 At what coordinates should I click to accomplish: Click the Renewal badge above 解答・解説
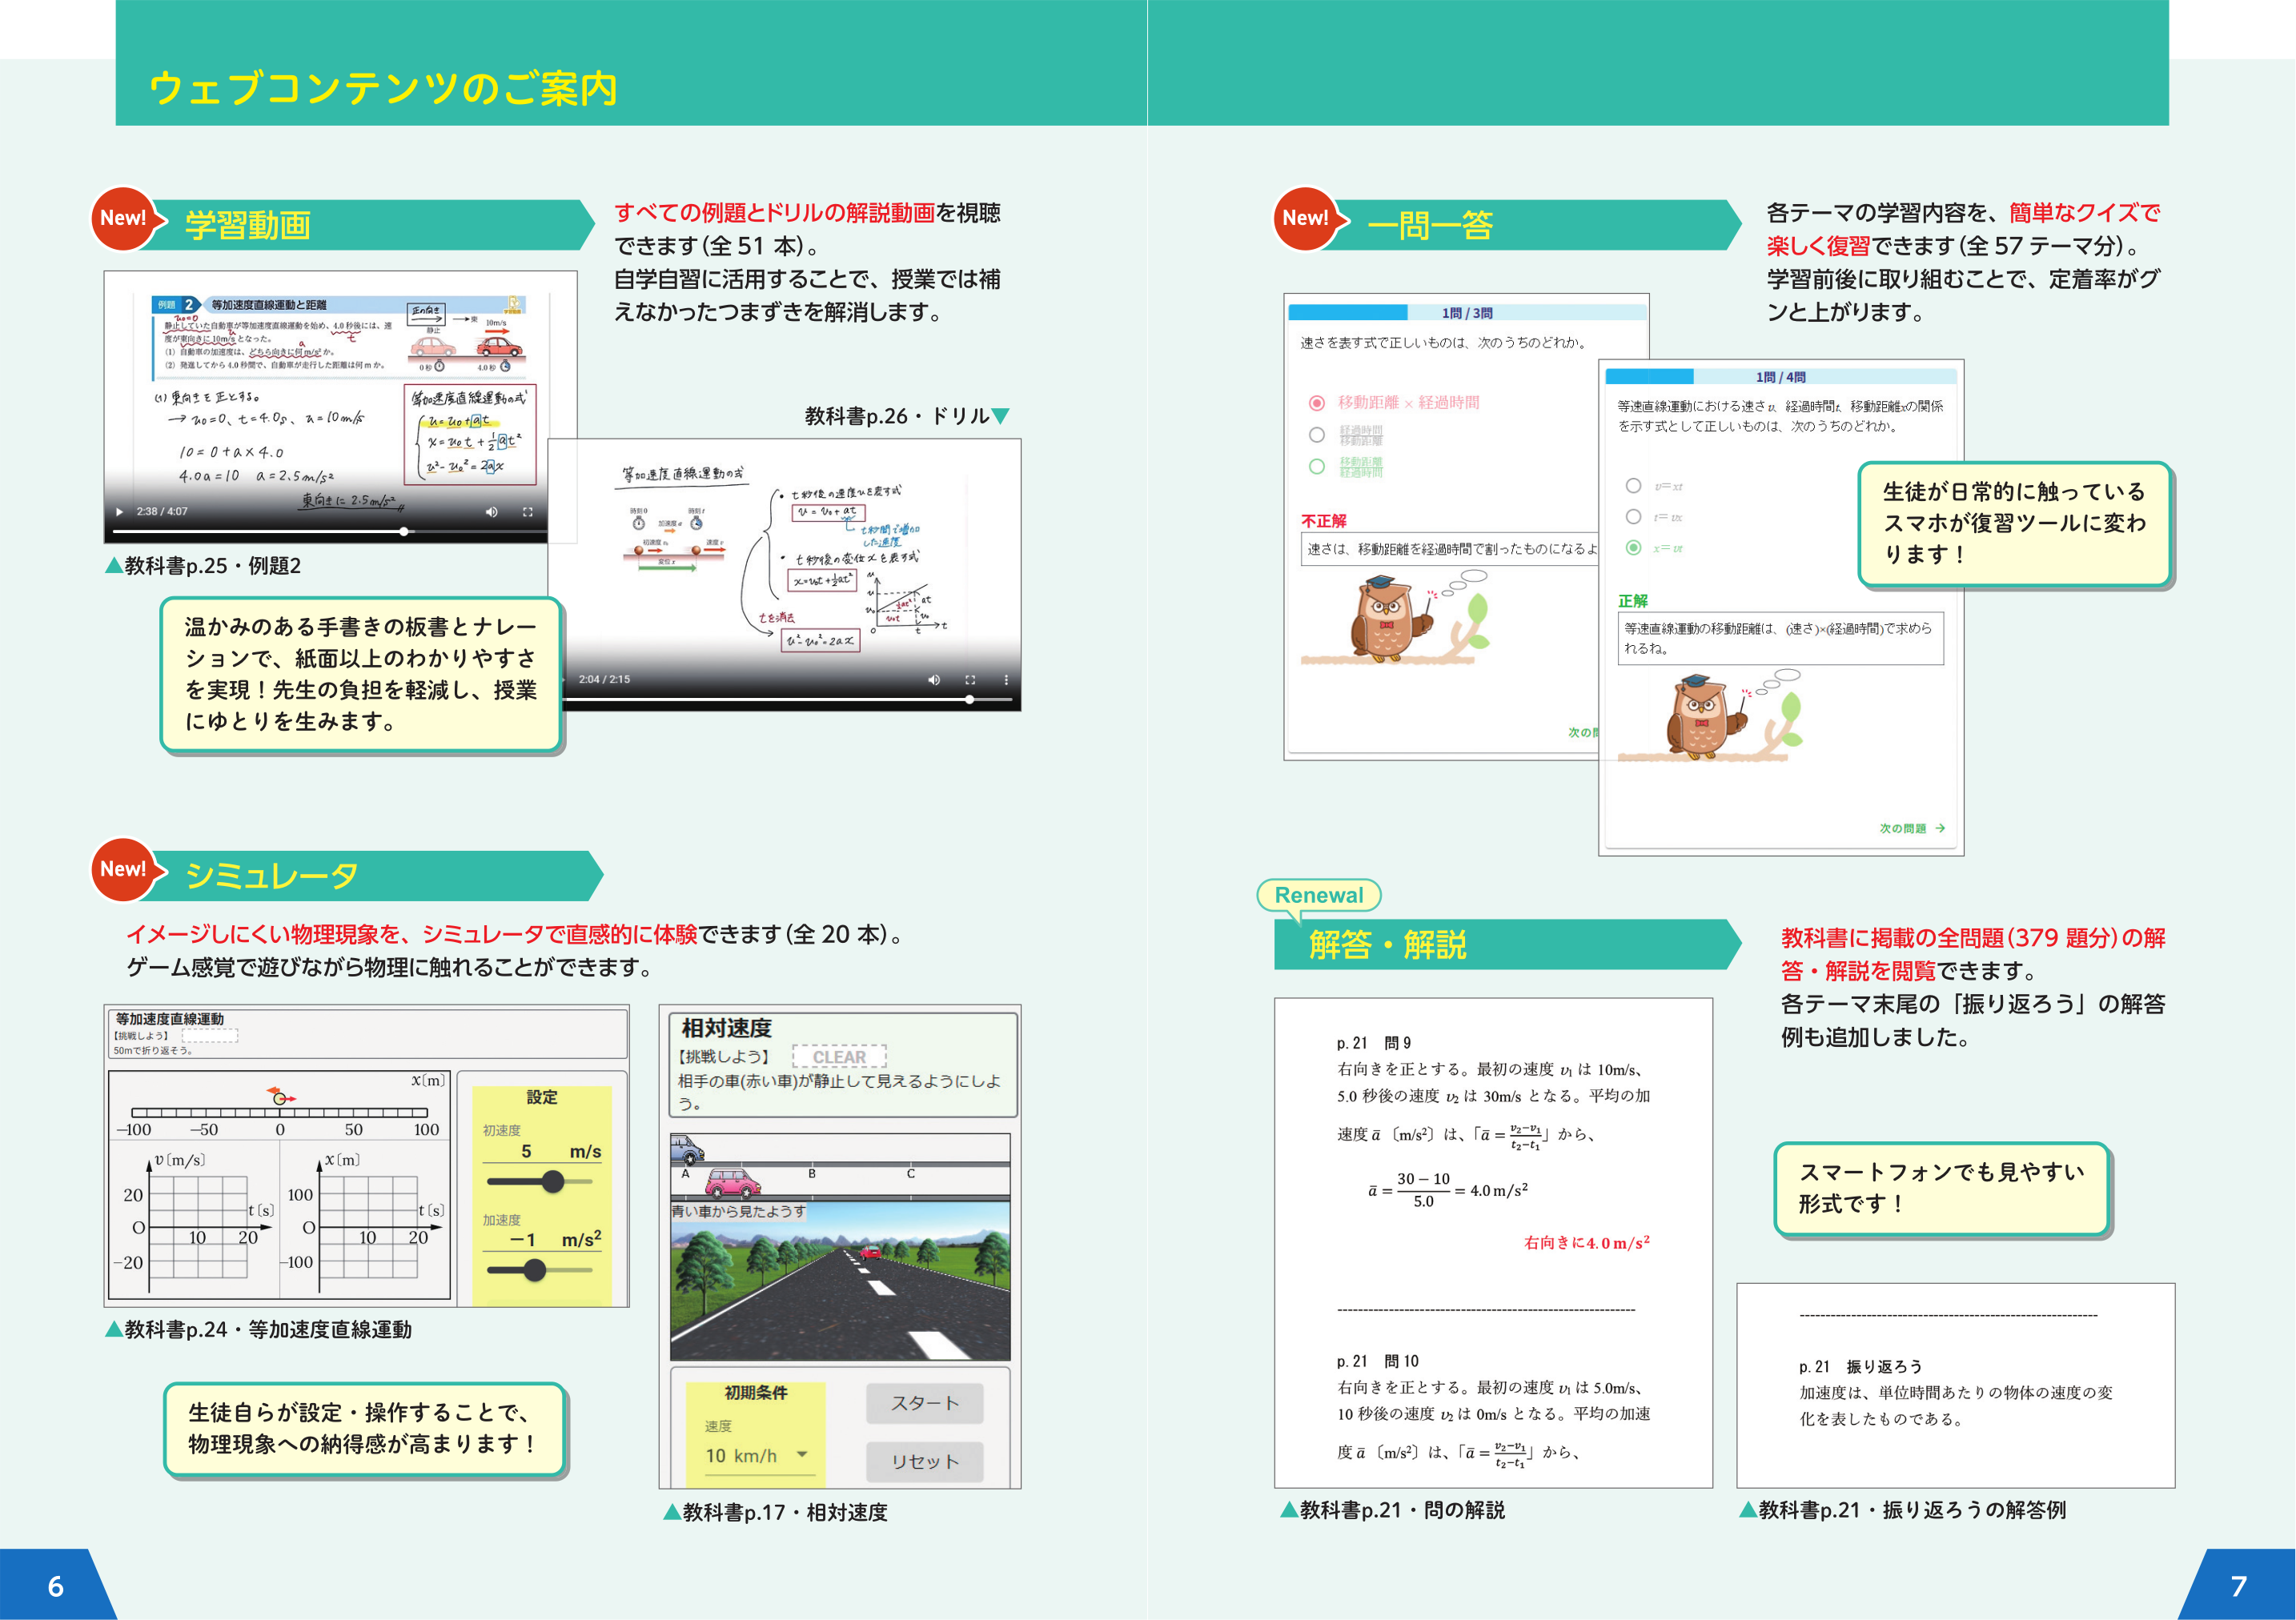1319,895
